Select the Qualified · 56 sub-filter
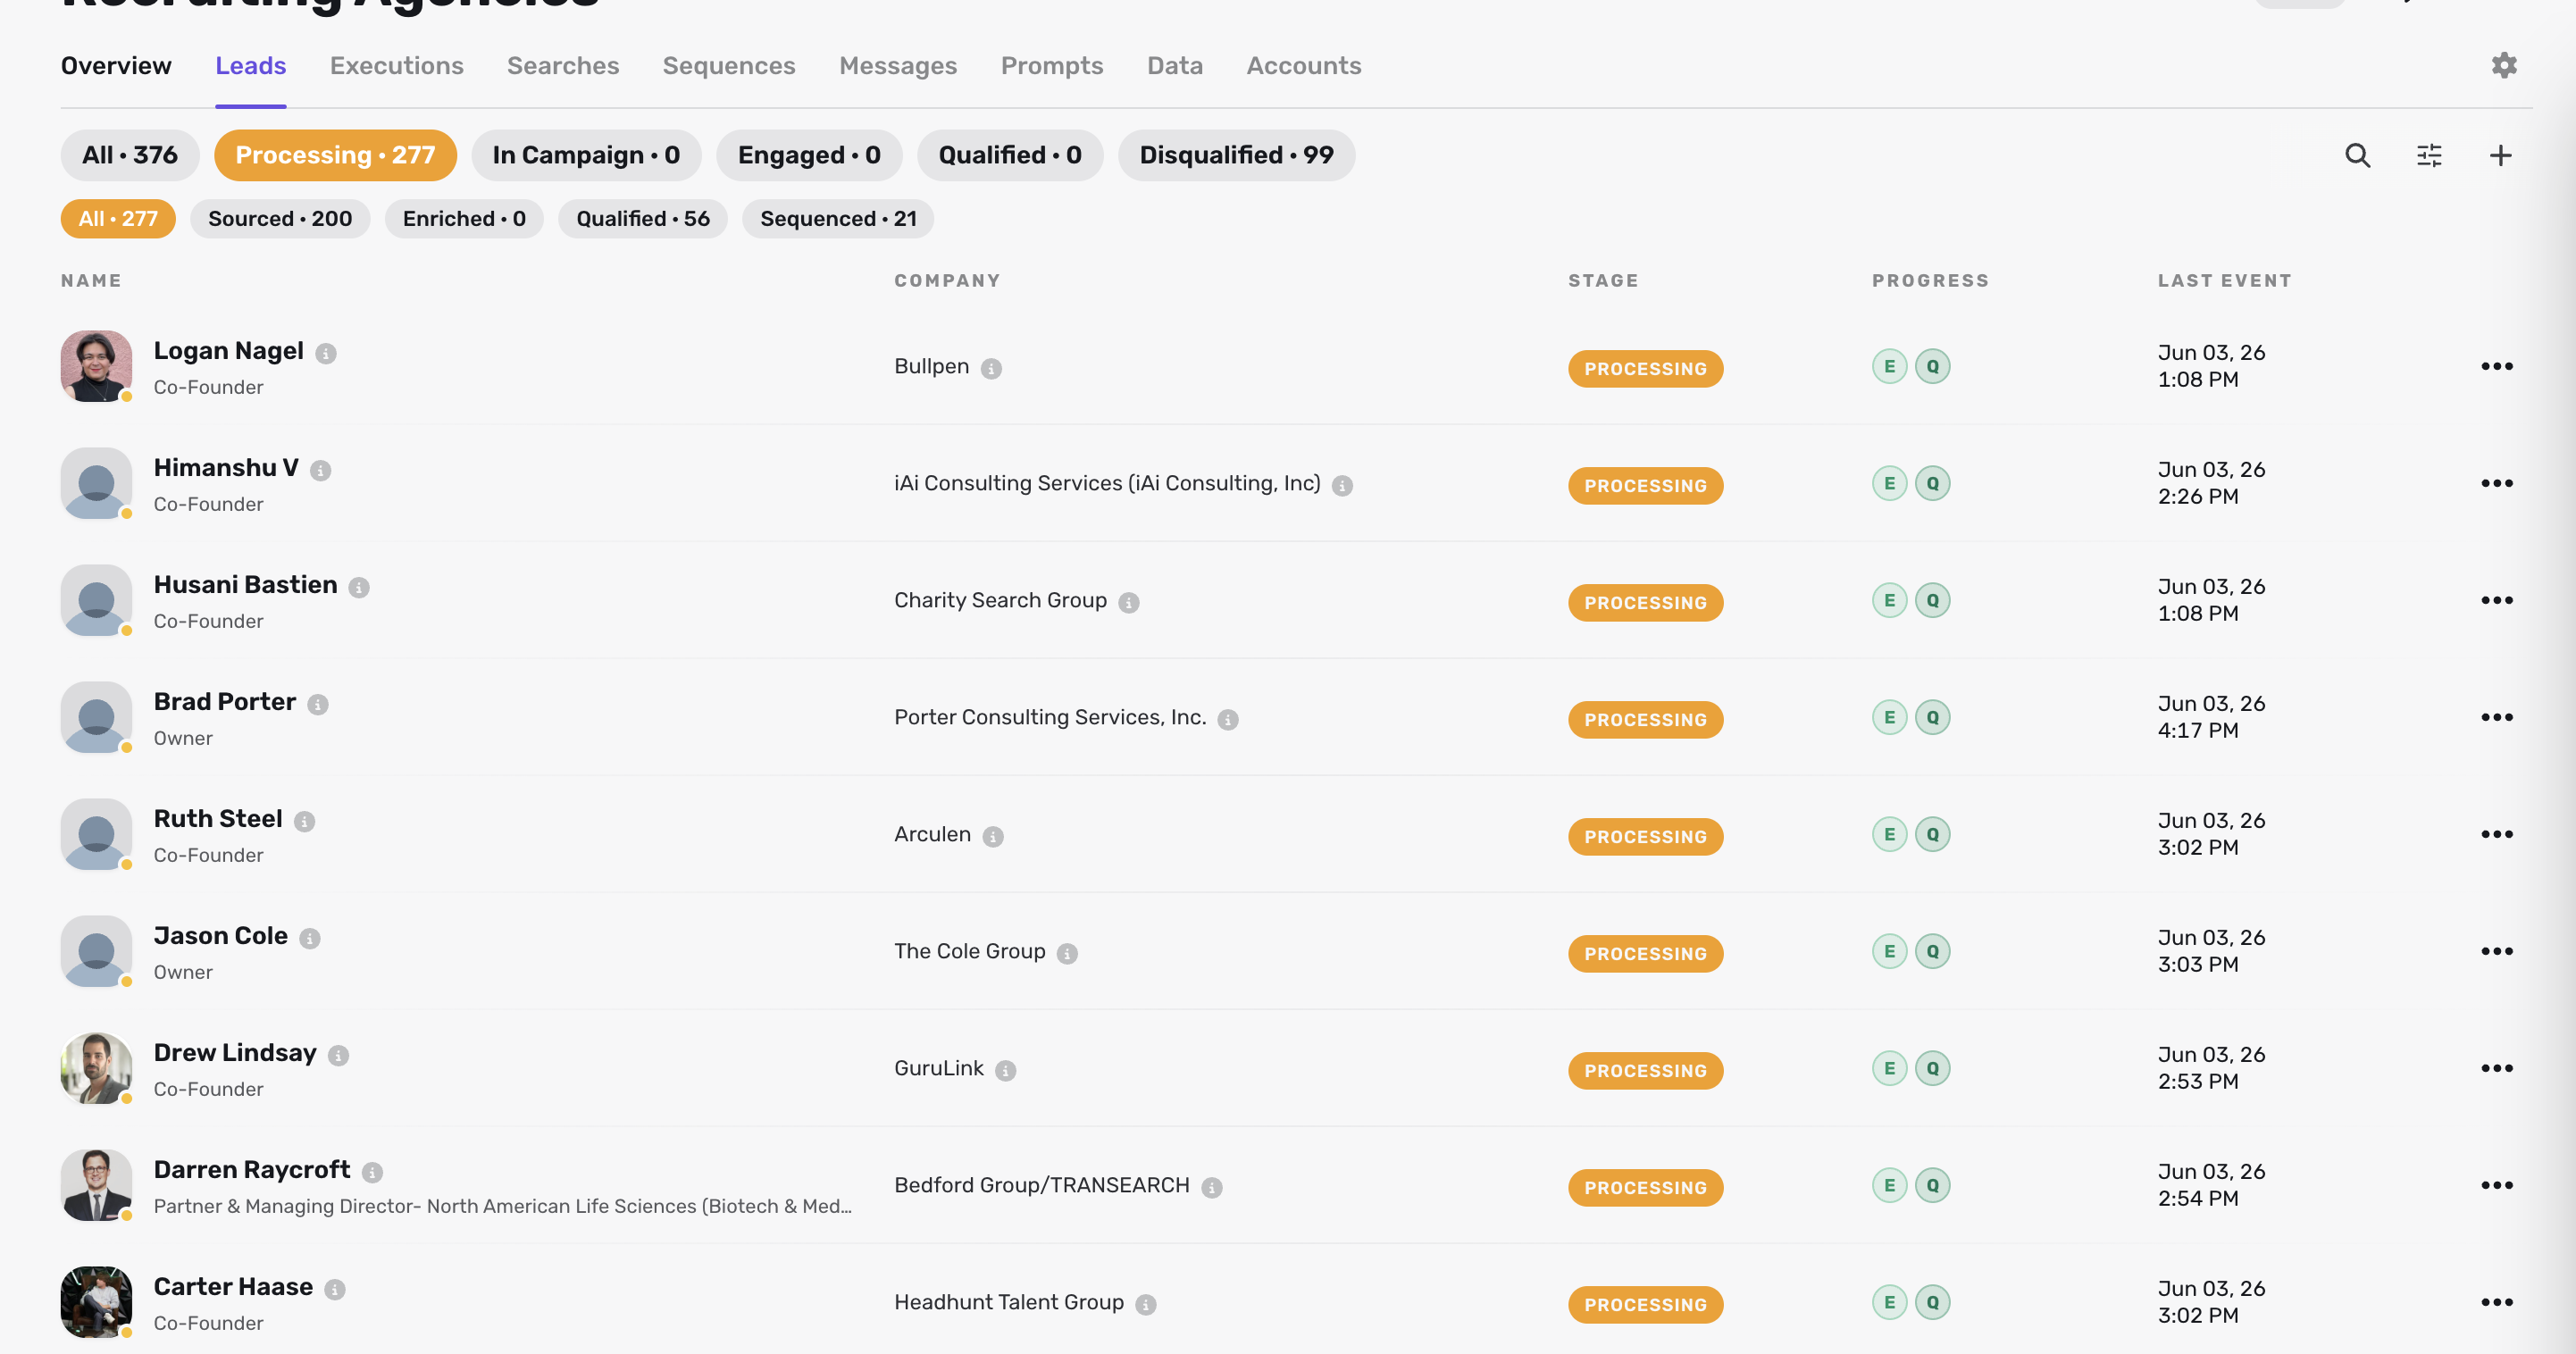Screen dimensions: 2576x1354 [643, 219]
